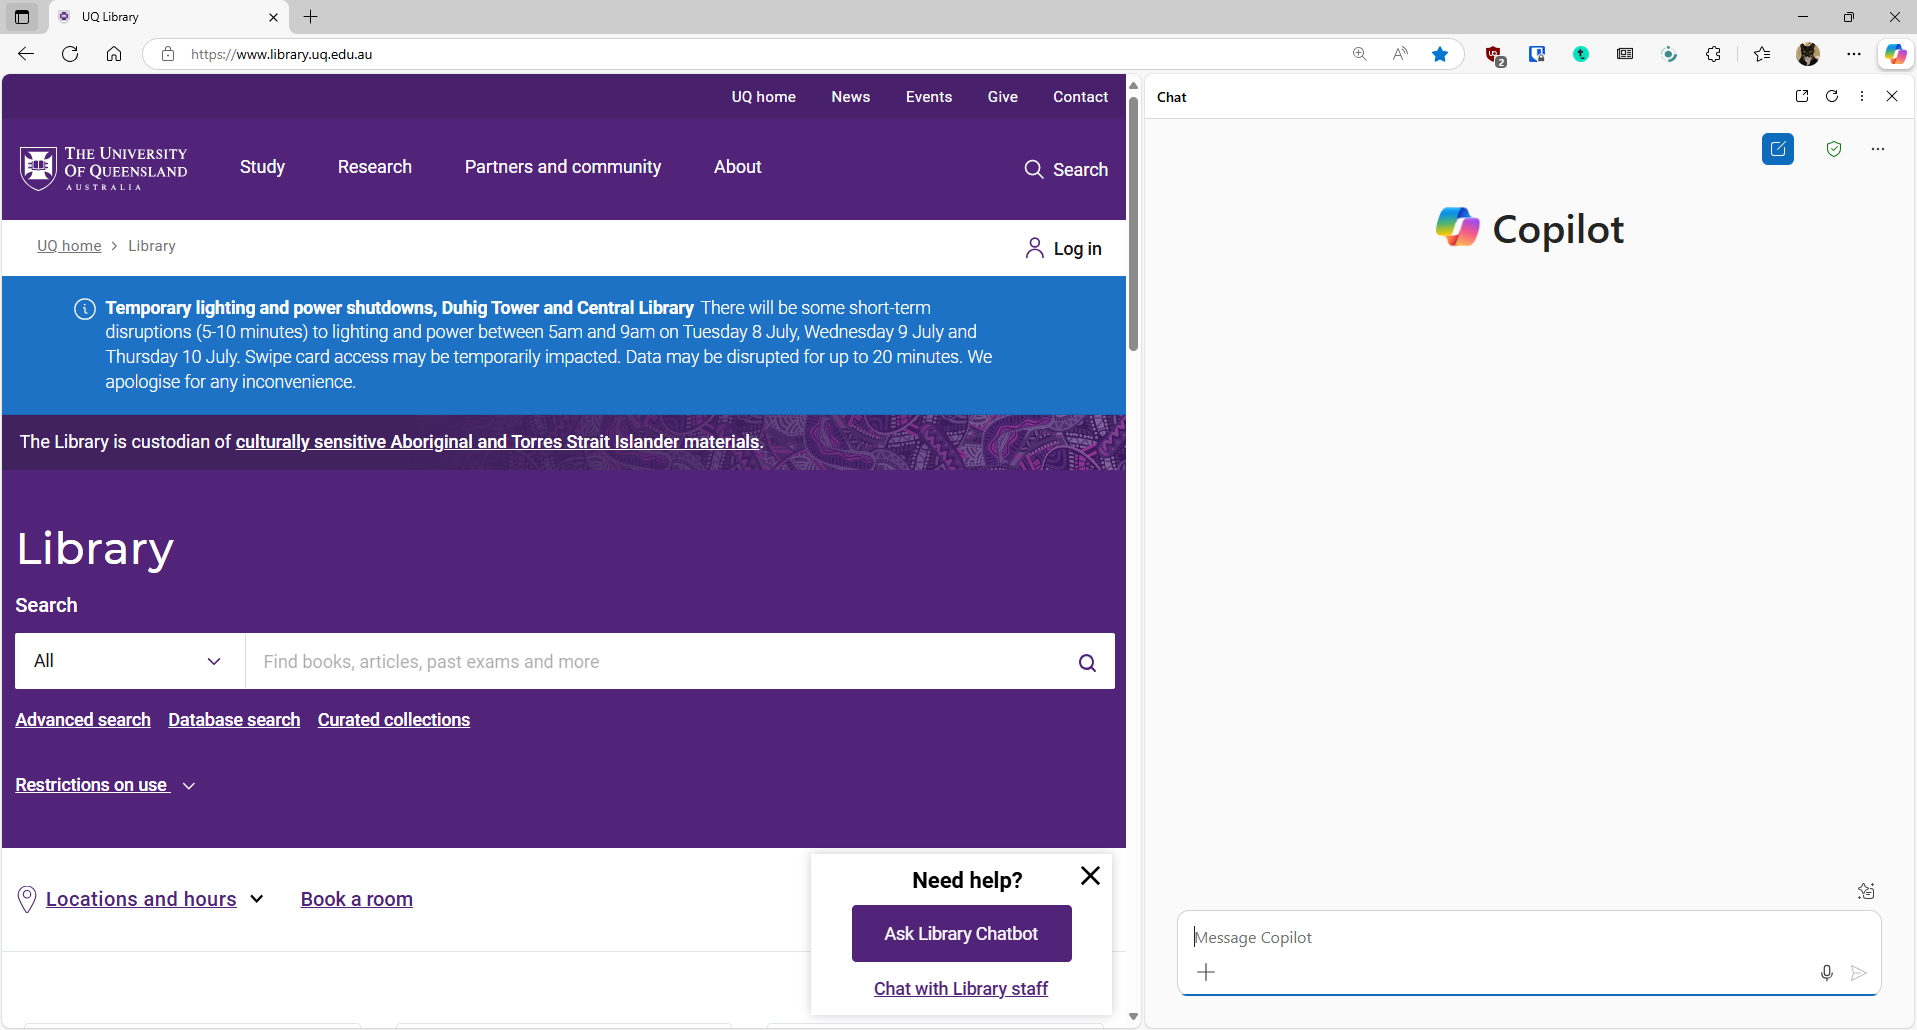This screenshot has height=1030, width=1917.
Task: Click Ask Library Chatbot button
Action: point(961,933)
